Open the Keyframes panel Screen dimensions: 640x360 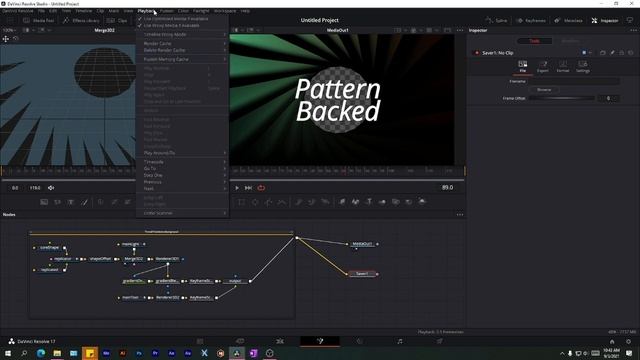click(x=531, y=20)
